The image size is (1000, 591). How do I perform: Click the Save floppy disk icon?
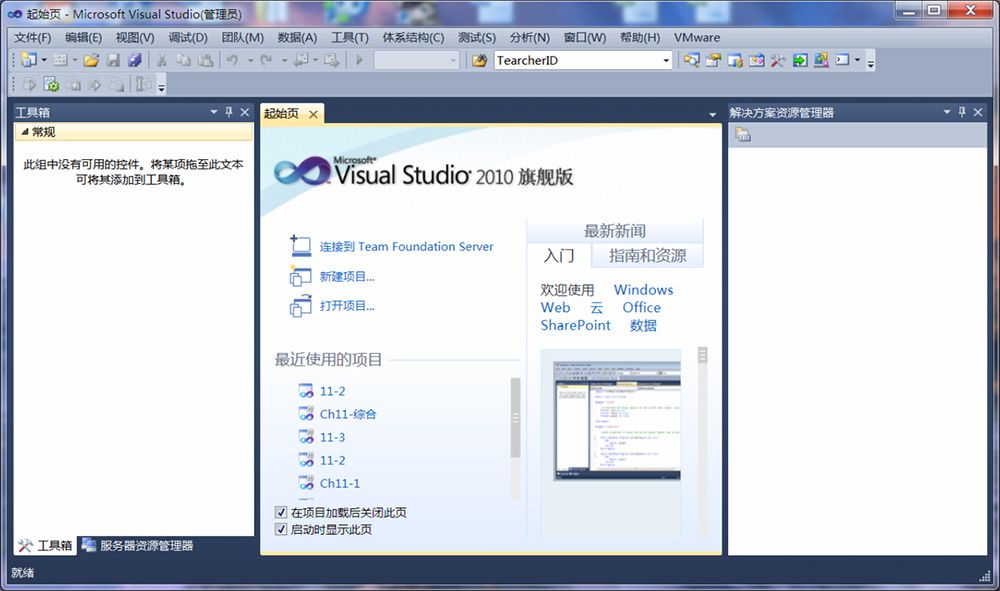tap(113, 61)
